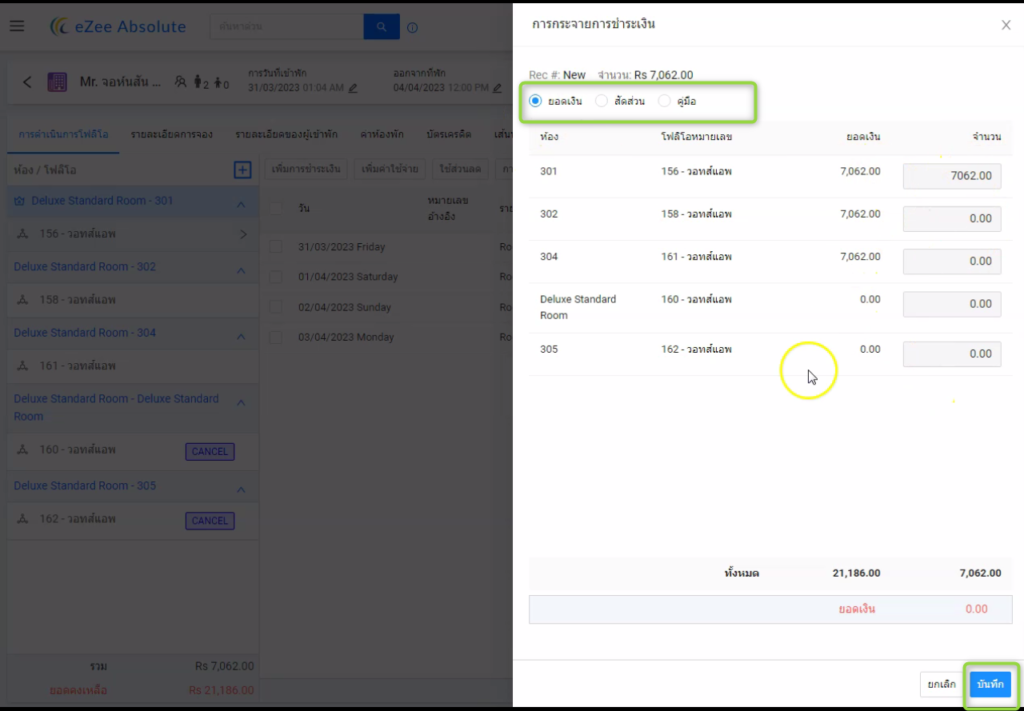This screenshot has width=1024, height=711.
Task: Click the folio icon next to 160
Action: coord(23,450)
